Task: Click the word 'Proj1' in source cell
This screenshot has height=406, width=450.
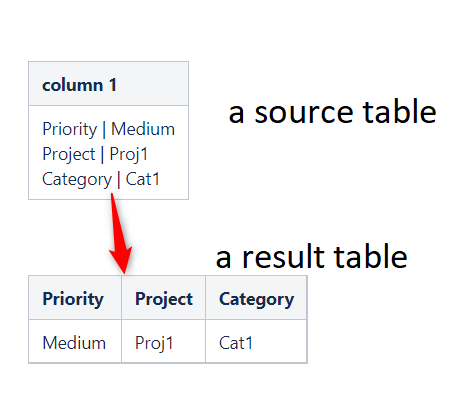Action: [x=129, y=154]
